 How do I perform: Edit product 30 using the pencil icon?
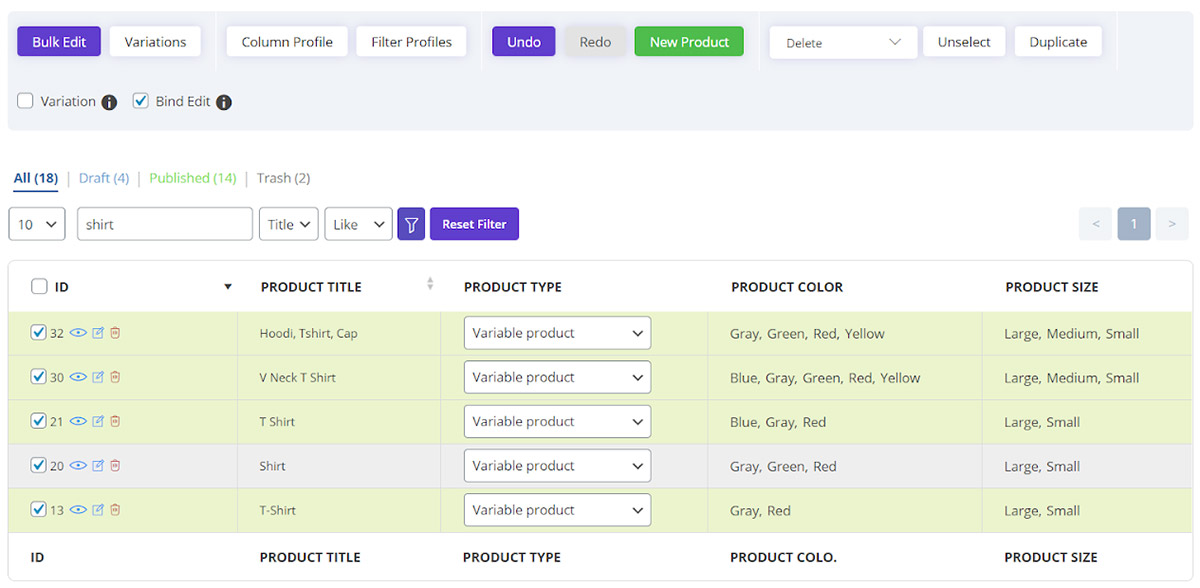98,377
